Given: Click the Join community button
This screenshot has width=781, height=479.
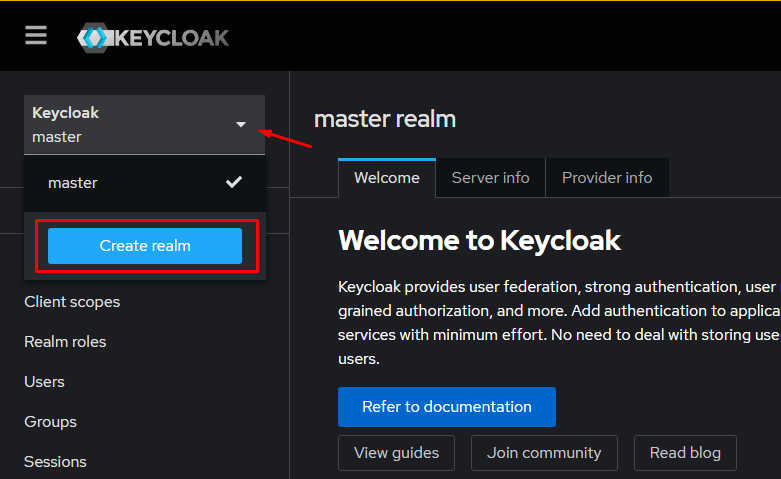Looking at the screenshot, I should click(x=544, y=453).
